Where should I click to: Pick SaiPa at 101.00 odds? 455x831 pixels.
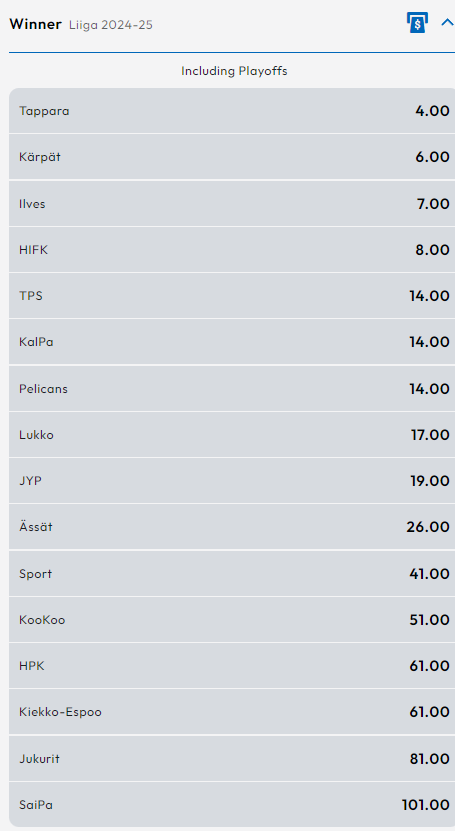(232, 805)
